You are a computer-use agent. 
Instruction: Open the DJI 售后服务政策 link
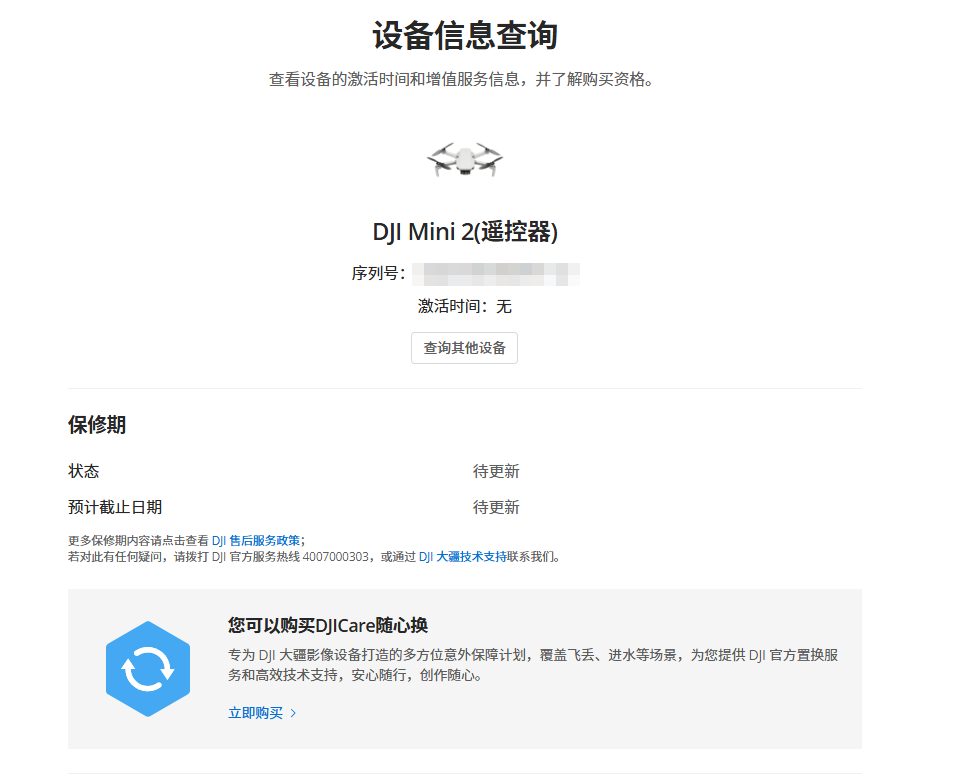click(256, 541)
